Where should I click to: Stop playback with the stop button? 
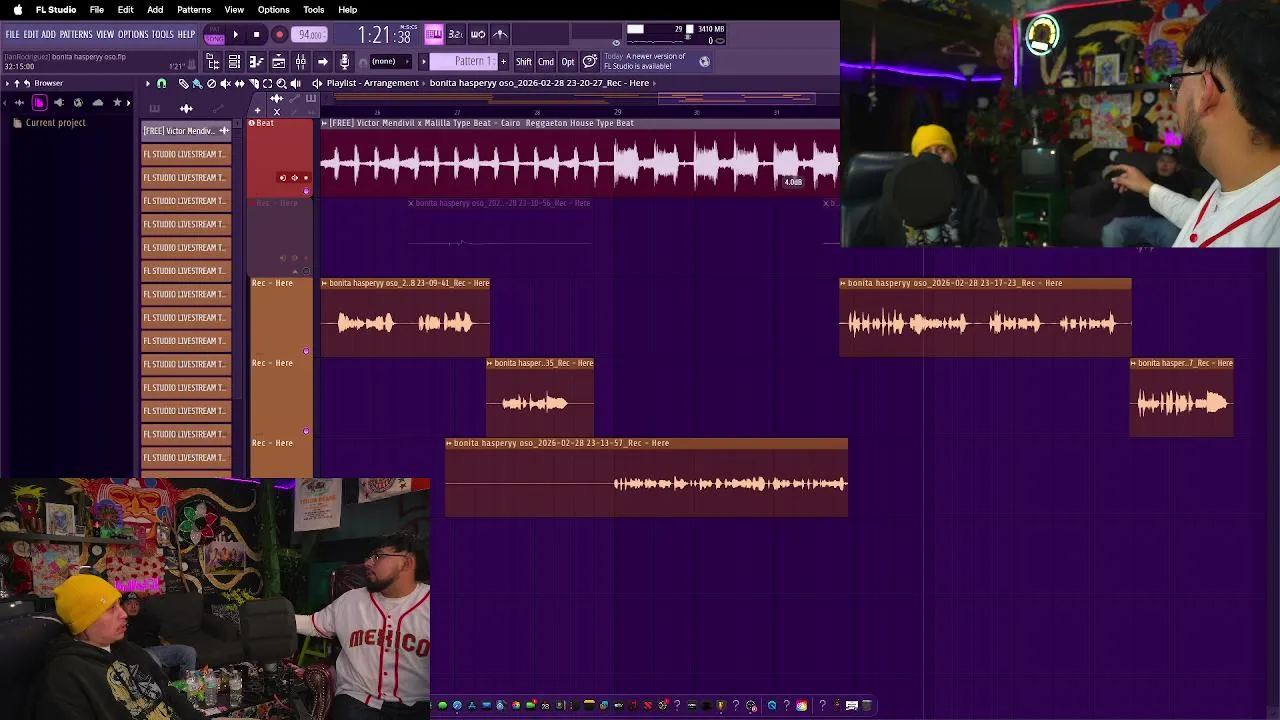257,34
